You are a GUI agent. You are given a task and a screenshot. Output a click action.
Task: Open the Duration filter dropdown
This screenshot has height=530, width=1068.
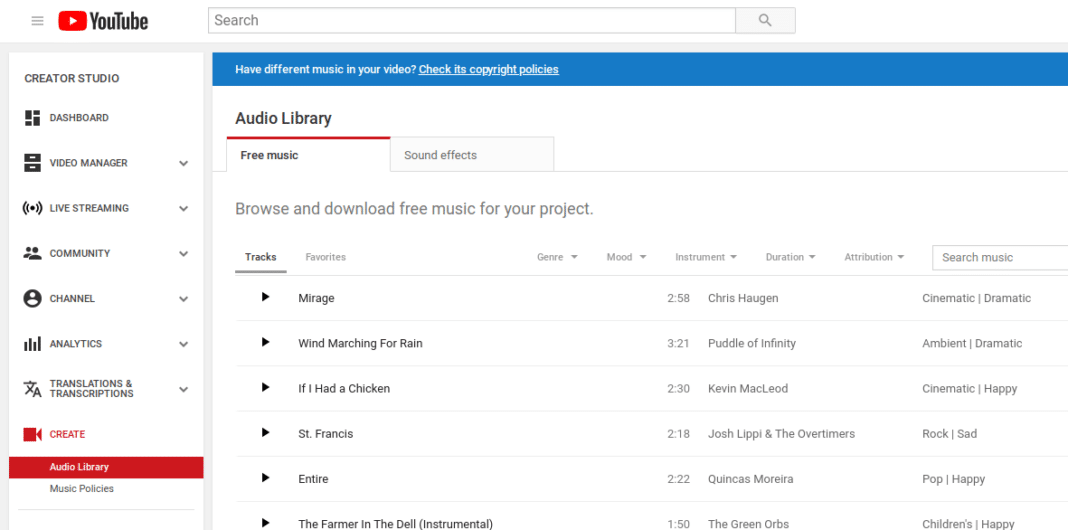[x=790, y=257]
